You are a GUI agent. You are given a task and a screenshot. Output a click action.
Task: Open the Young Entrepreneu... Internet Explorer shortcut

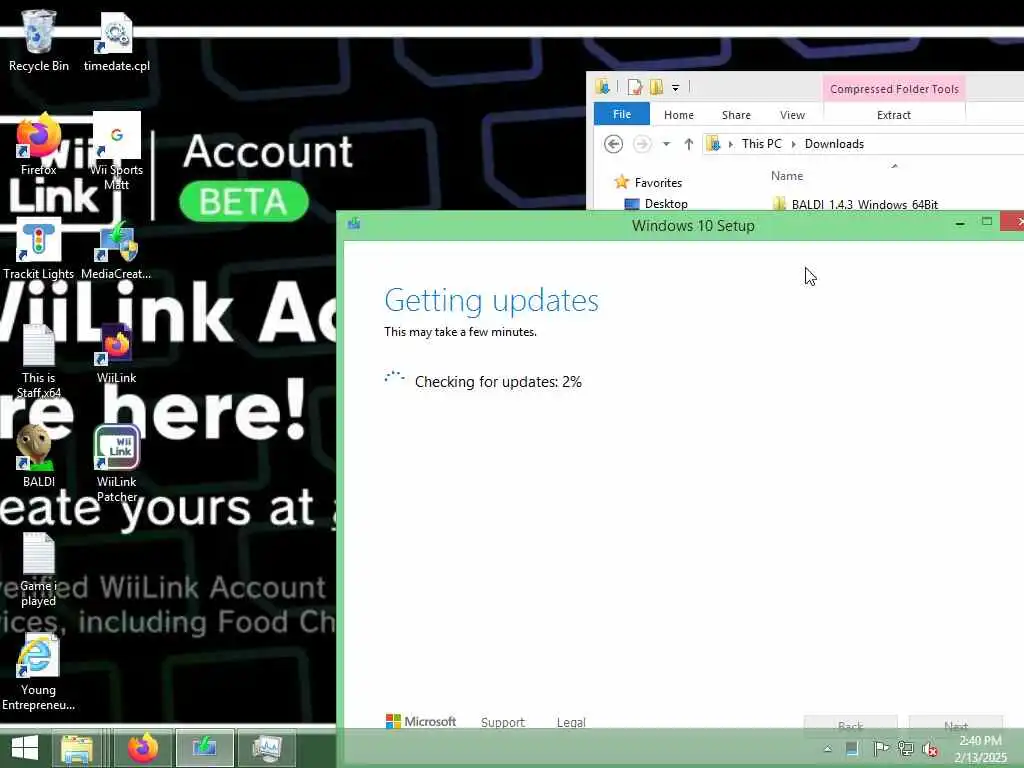tap(39, 673)
